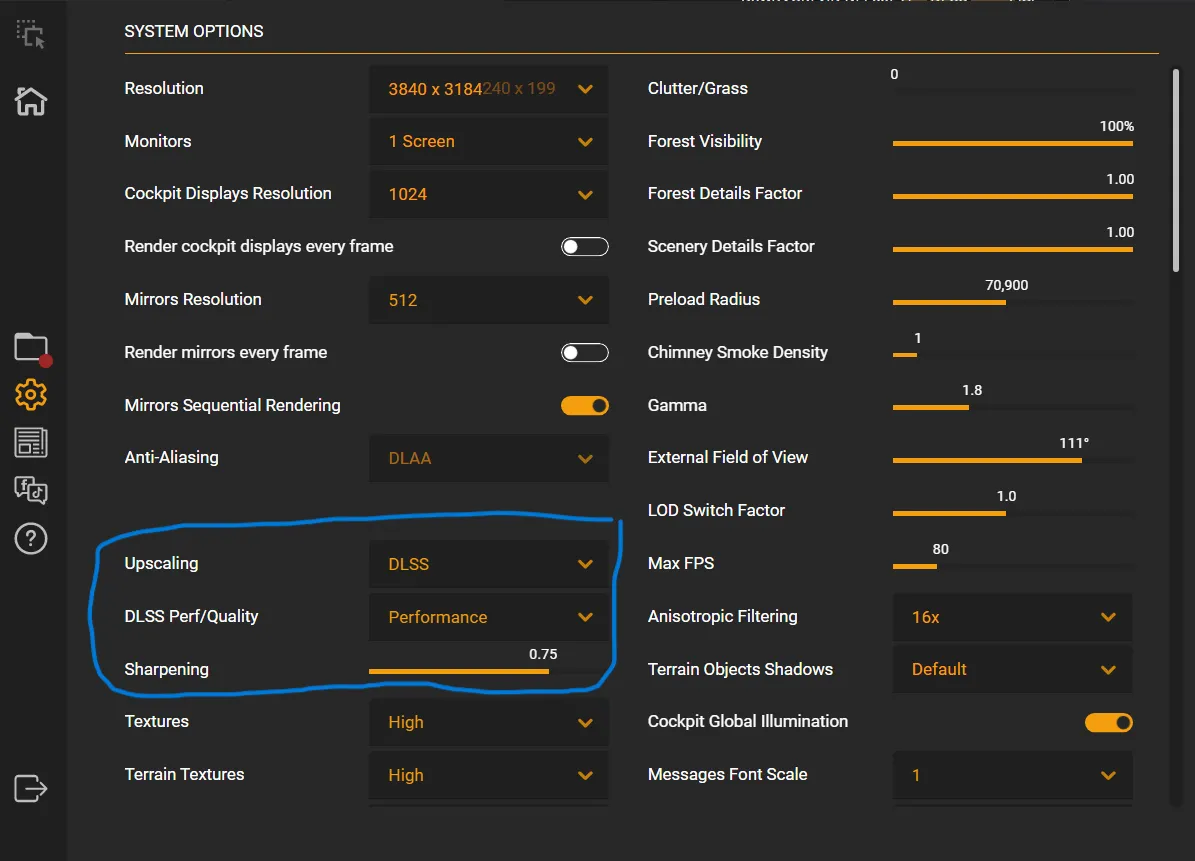The width and height of the screenshot is (1195, 861).
Task: Toggle Render mirrors every frame switch
Action: [585, 352]
